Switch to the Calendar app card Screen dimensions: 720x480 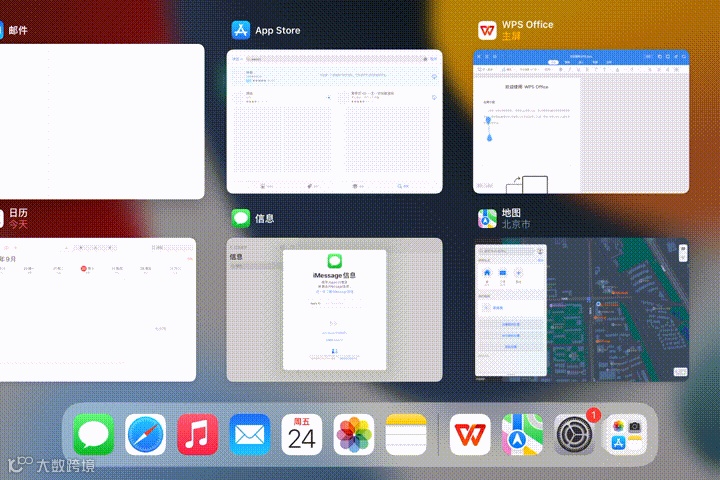coord(98,310)
